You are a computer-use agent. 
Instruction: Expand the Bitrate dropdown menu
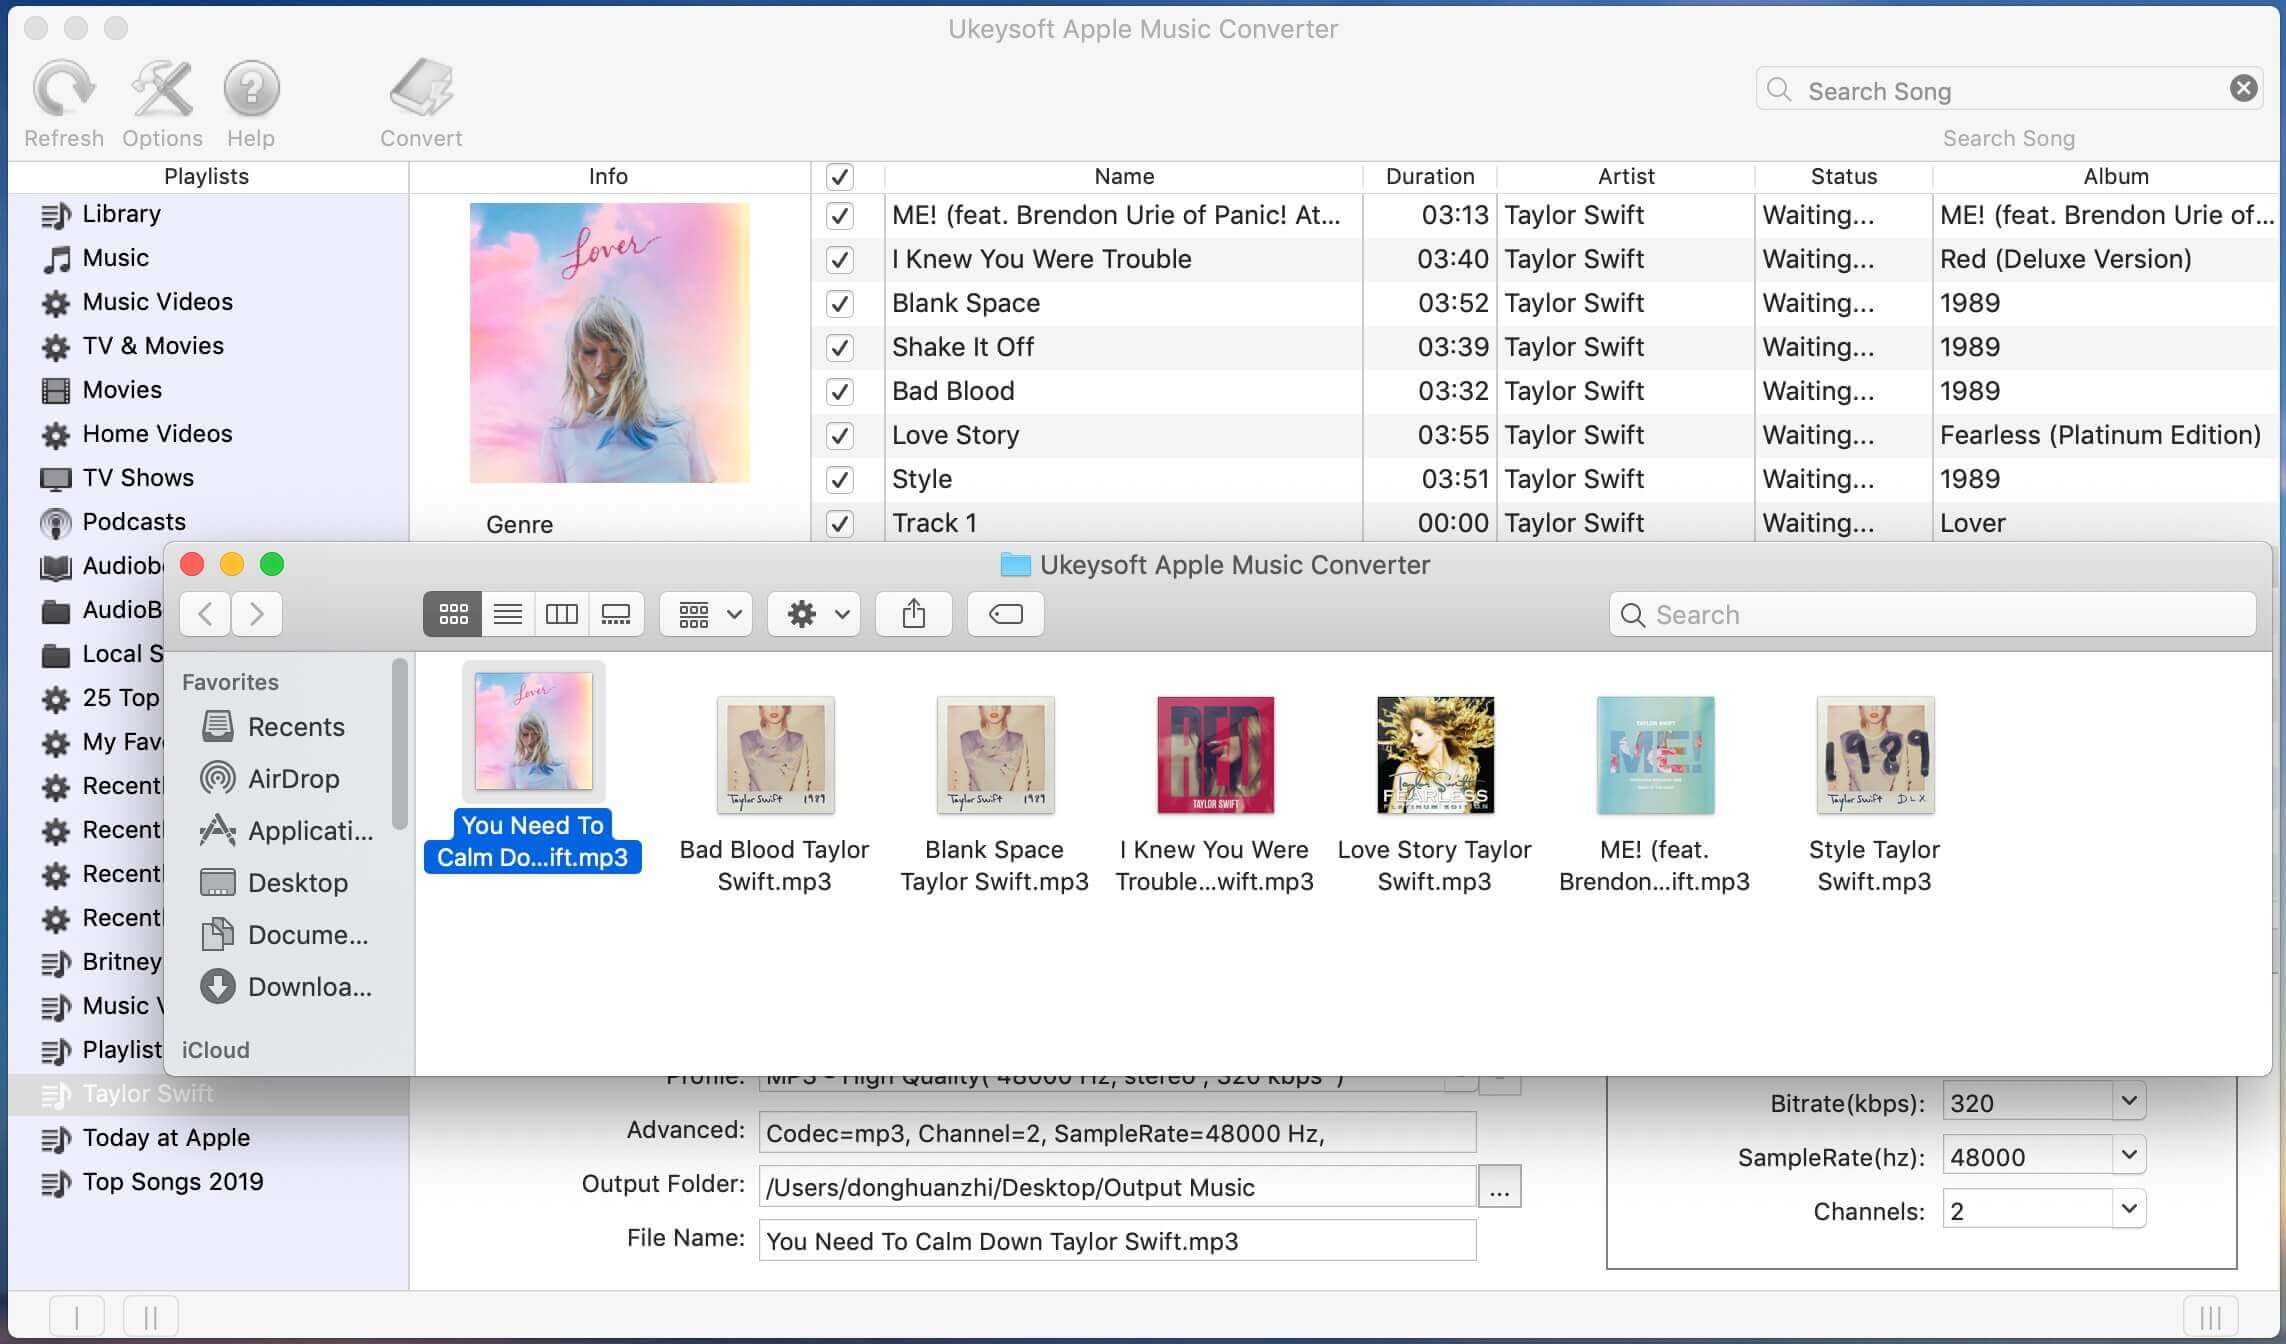coord(2128,1101)
